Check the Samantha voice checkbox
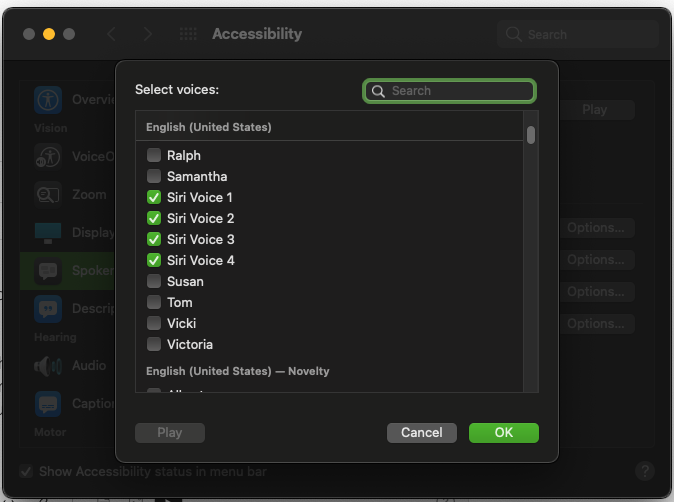The width and height of the screenshot is (674, 502). click(154, 176)
